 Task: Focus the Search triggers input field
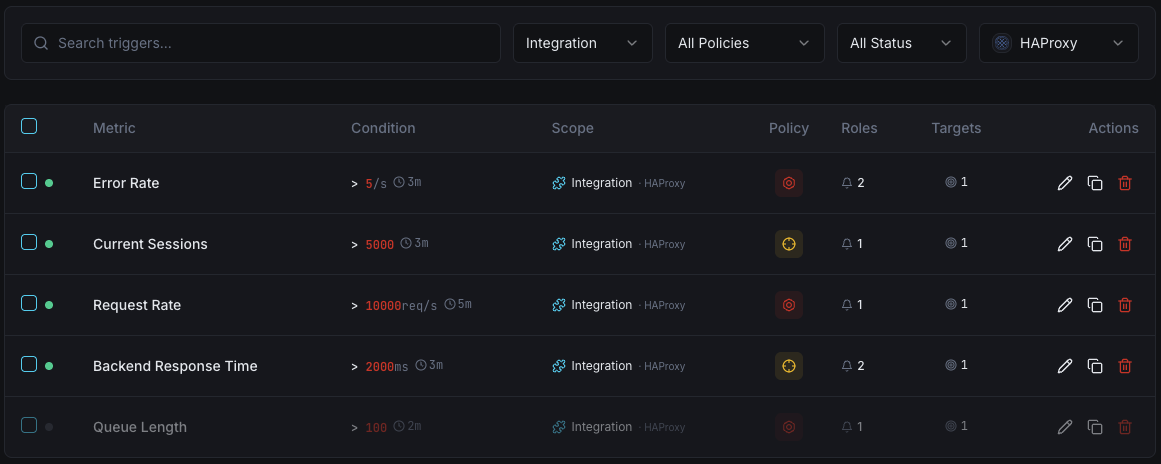point(261,43)
